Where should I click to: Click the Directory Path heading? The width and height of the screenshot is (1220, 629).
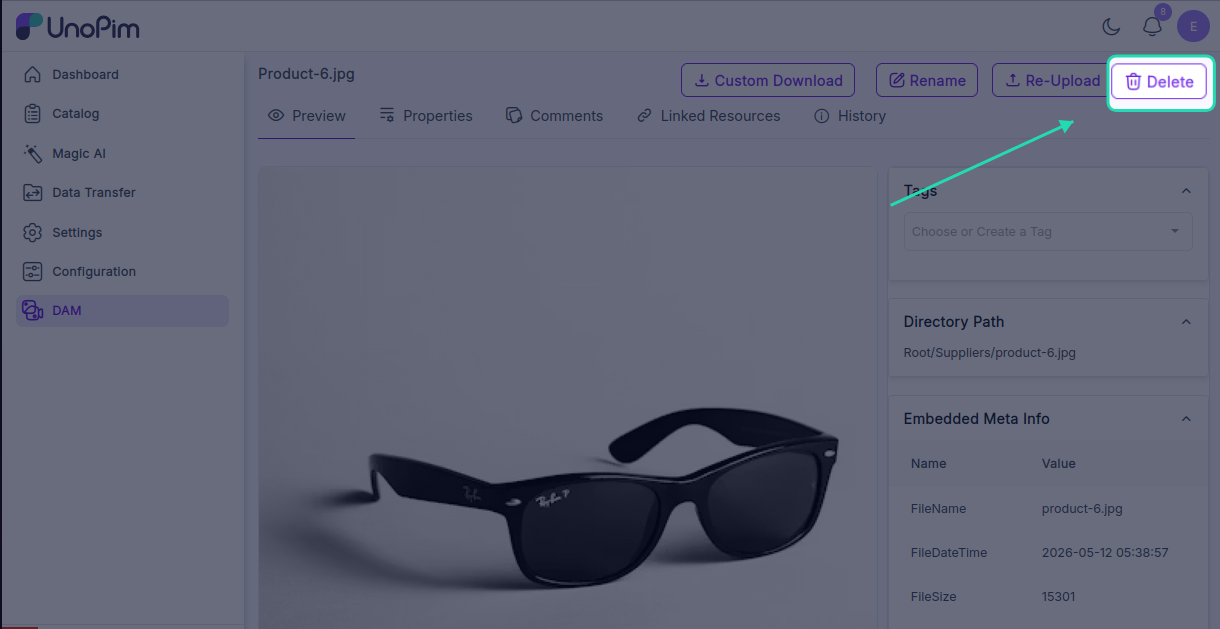click(x=953, y=322)
